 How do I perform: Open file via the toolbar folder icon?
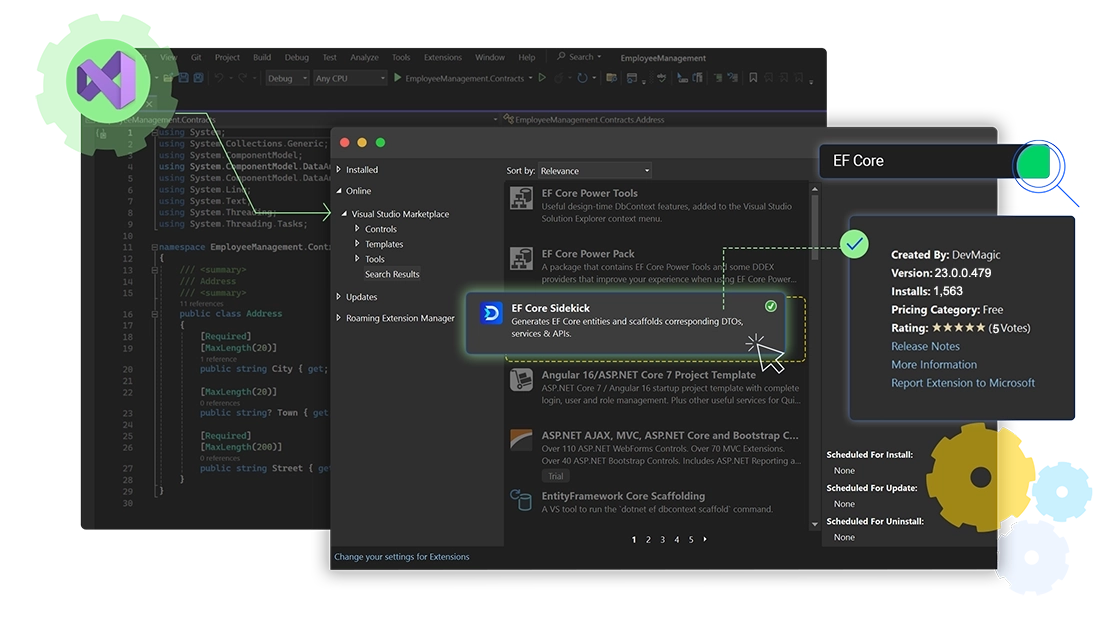tap(168, 78)
